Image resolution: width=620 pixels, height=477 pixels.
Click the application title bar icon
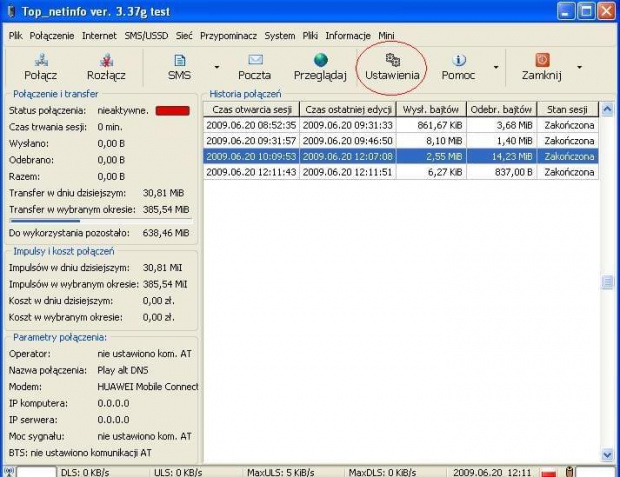[11, 11]
